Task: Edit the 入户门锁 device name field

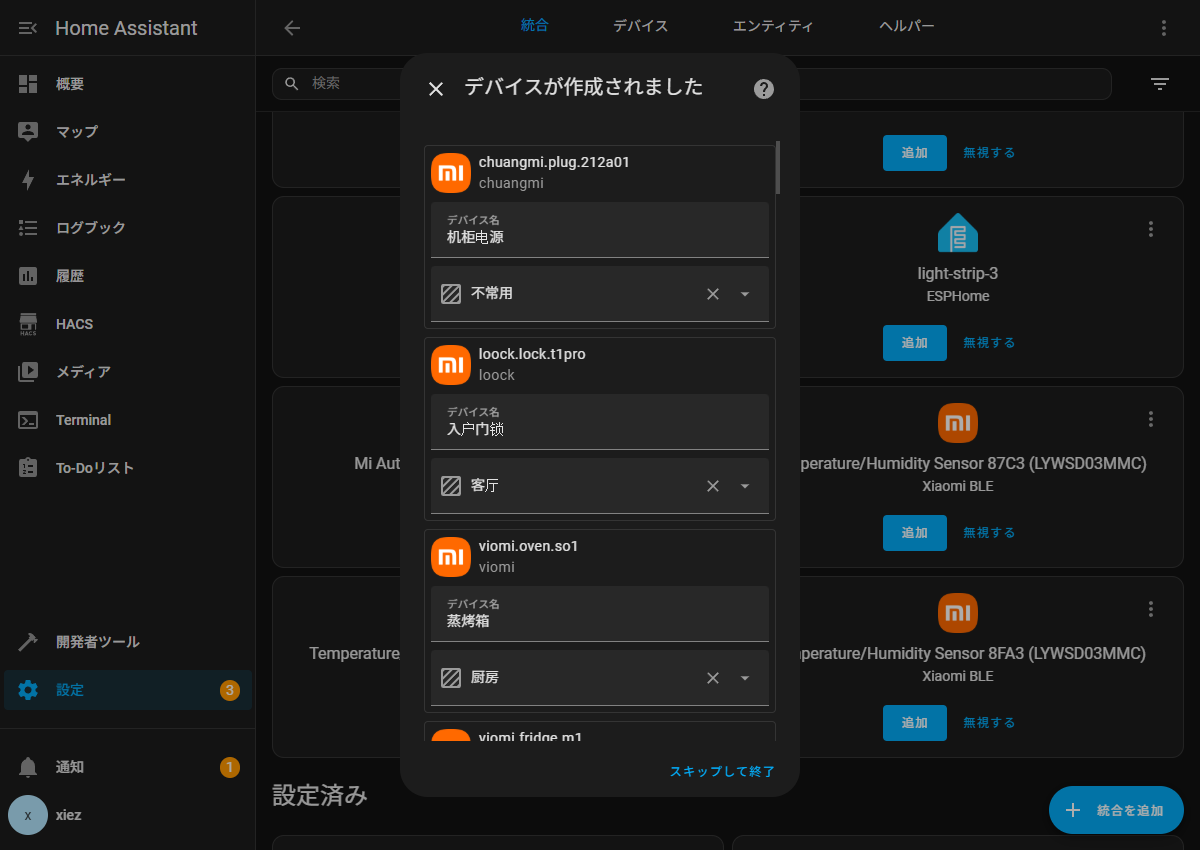Action: coord(600,422)
